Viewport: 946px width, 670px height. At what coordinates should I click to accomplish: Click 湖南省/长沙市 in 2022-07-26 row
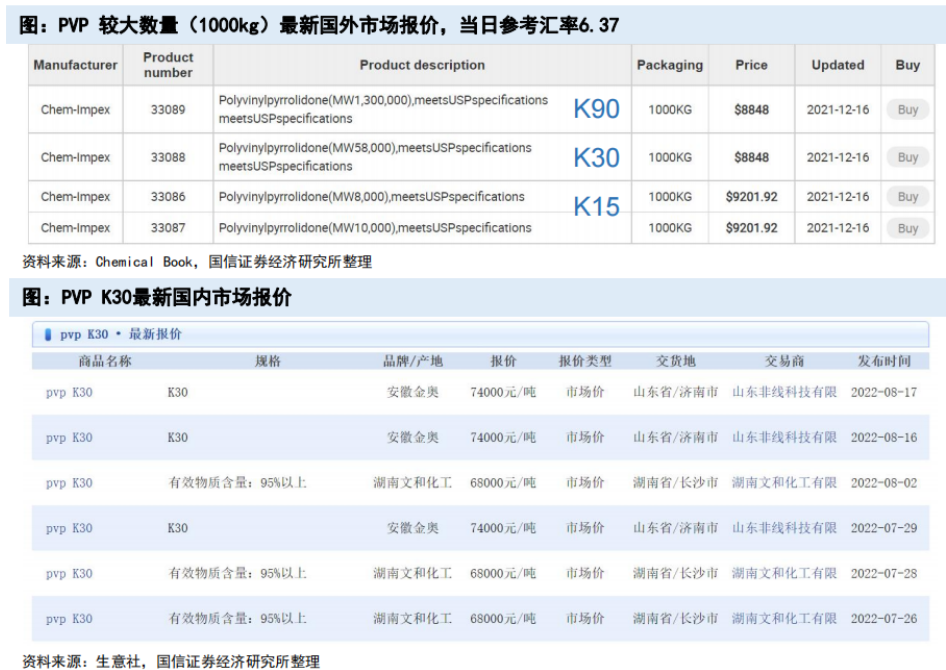click(676, 618)
